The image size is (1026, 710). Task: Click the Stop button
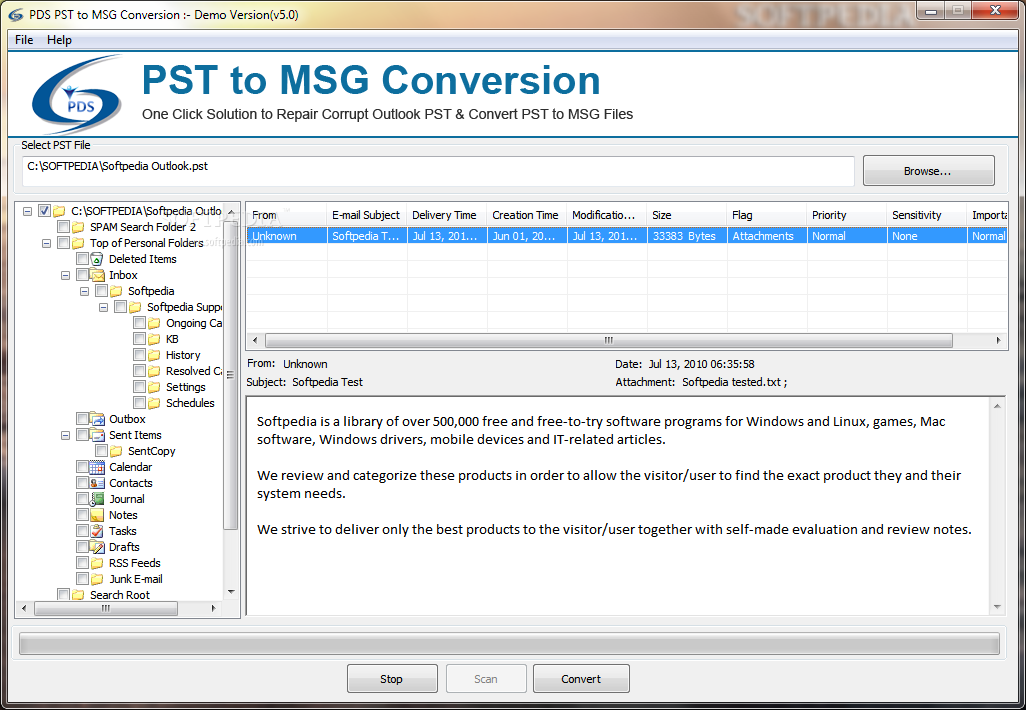click(x=392, y=679)
